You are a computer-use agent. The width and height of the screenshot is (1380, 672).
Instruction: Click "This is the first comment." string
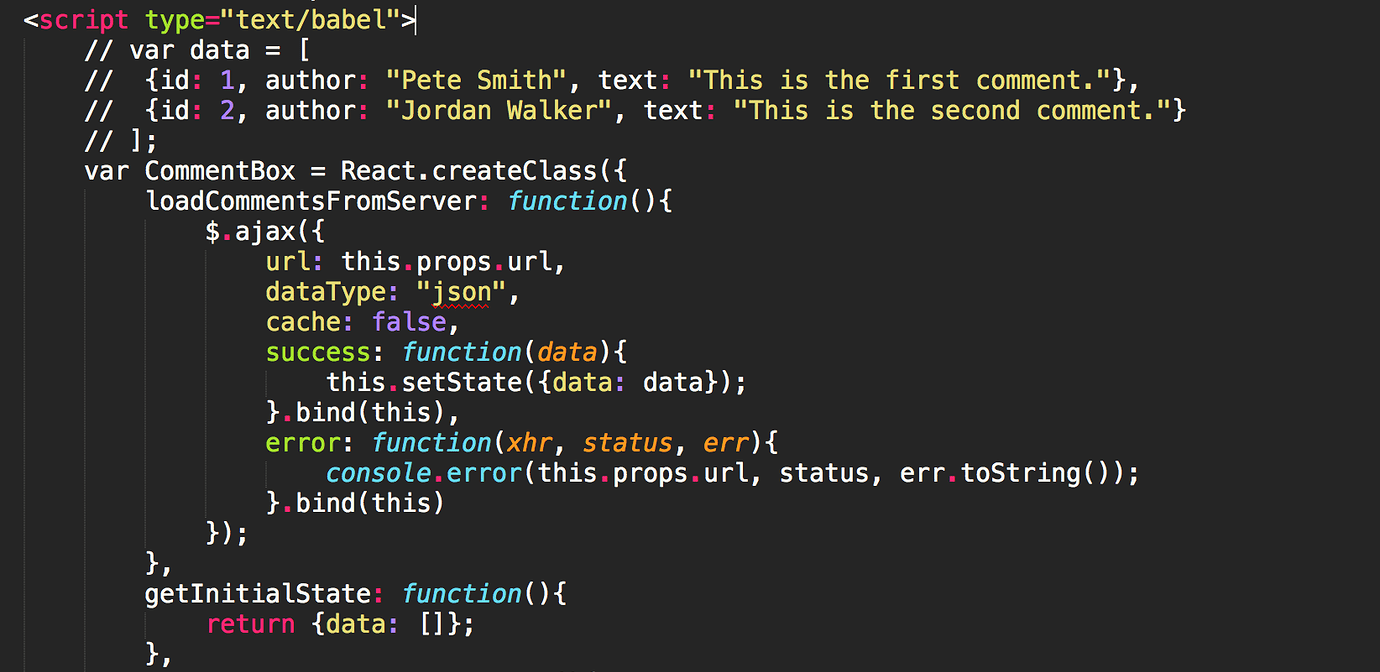[x=914, y=80]
